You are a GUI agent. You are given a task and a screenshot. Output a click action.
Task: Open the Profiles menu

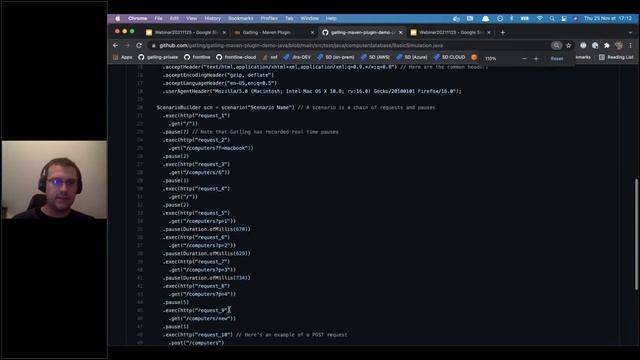[x=269, y=18]
